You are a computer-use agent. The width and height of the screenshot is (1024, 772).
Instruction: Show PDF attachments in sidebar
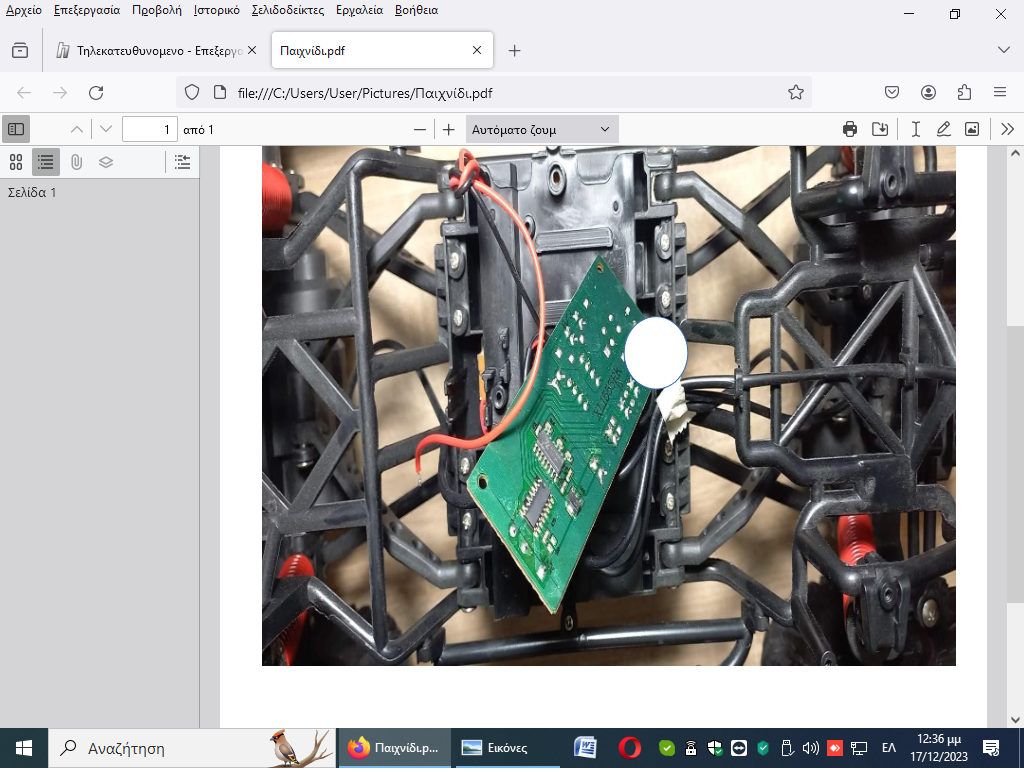click(x=76, y=162)
